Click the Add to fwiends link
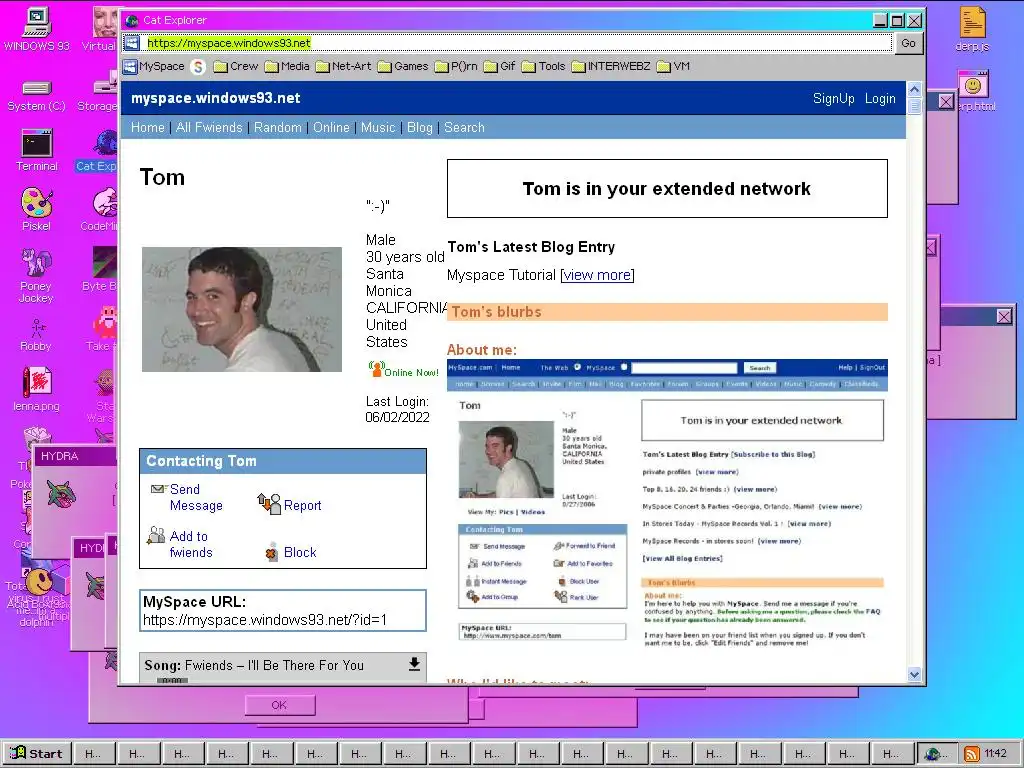This screenshot has width=1024, height=768. click(x=191, y=544)
